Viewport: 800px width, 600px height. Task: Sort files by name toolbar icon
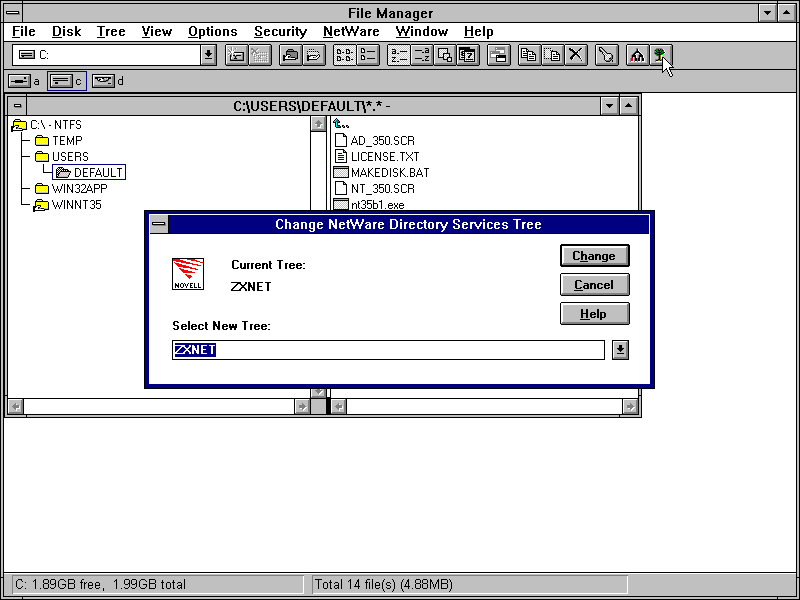click(398, 55)
